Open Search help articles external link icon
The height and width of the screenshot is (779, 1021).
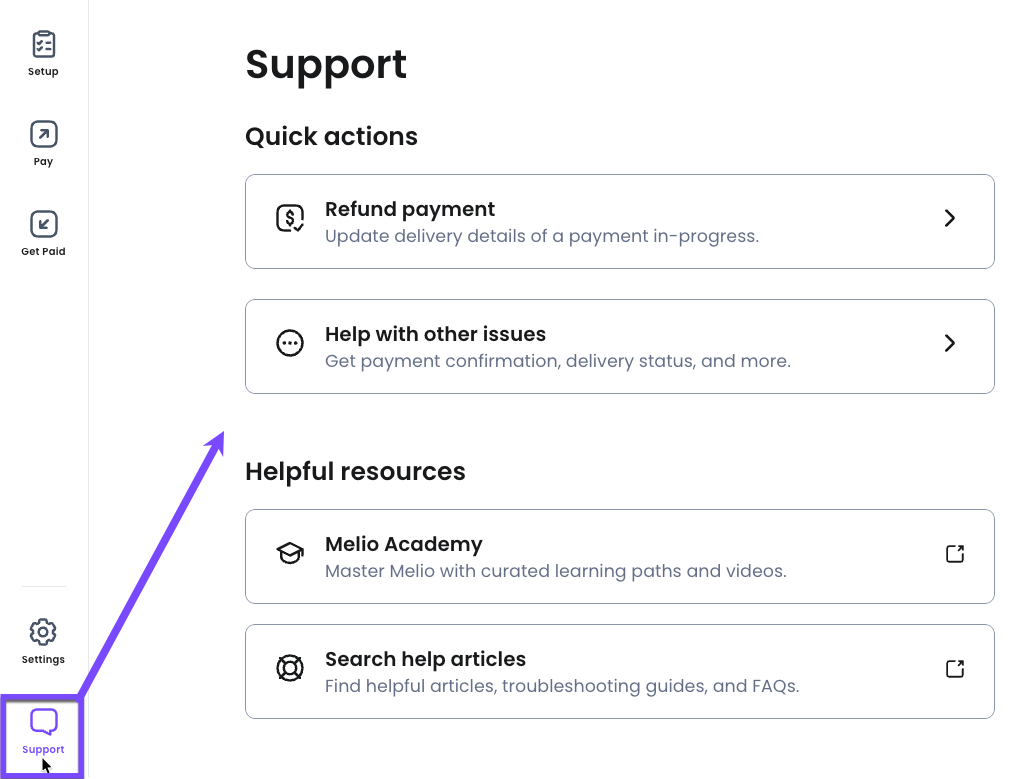click(955, 668)
